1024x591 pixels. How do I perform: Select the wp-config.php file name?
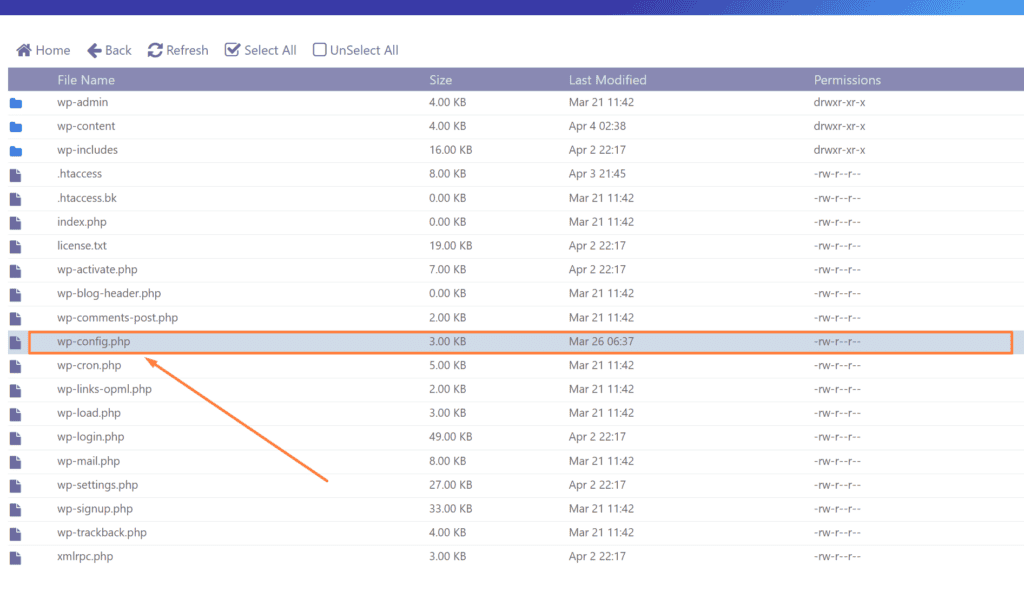coord(93,342)
